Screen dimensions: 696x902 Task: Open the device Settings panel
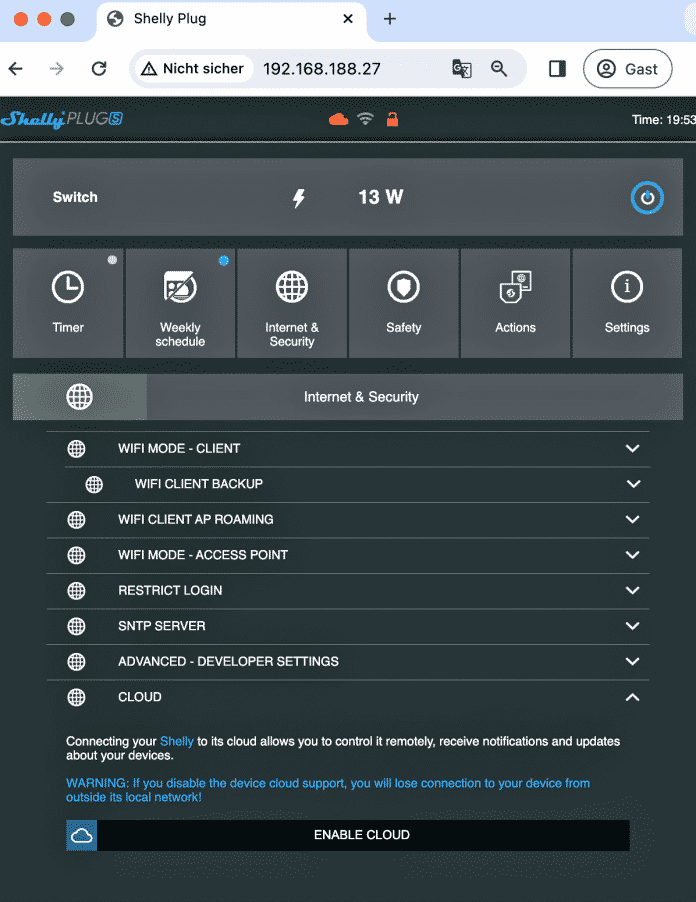627,303
